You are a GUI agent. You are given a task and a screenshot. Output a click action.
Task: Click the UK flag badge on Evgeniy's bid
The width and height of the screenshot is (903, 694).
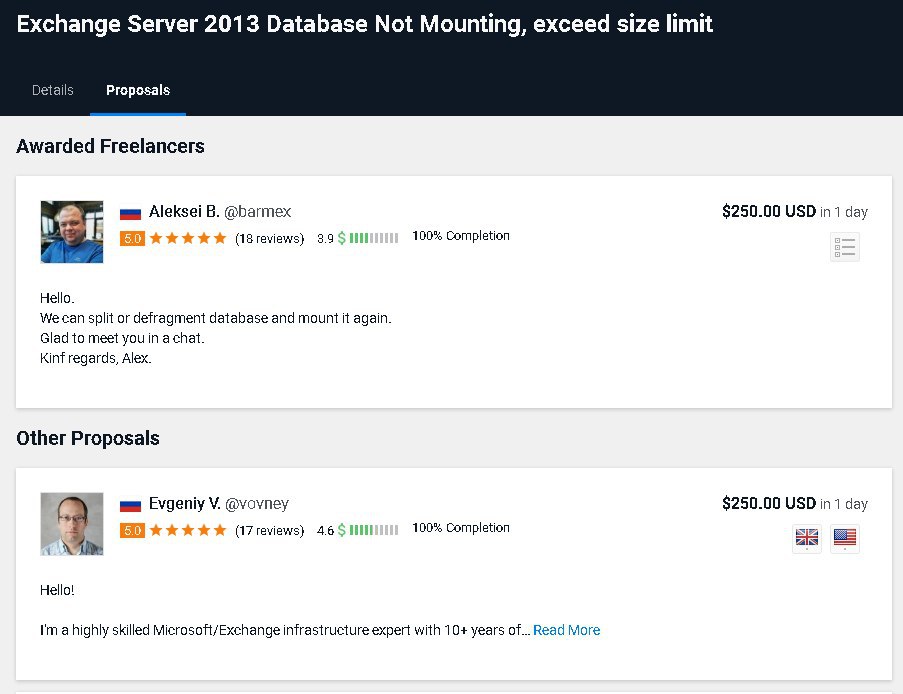[807, 538]
